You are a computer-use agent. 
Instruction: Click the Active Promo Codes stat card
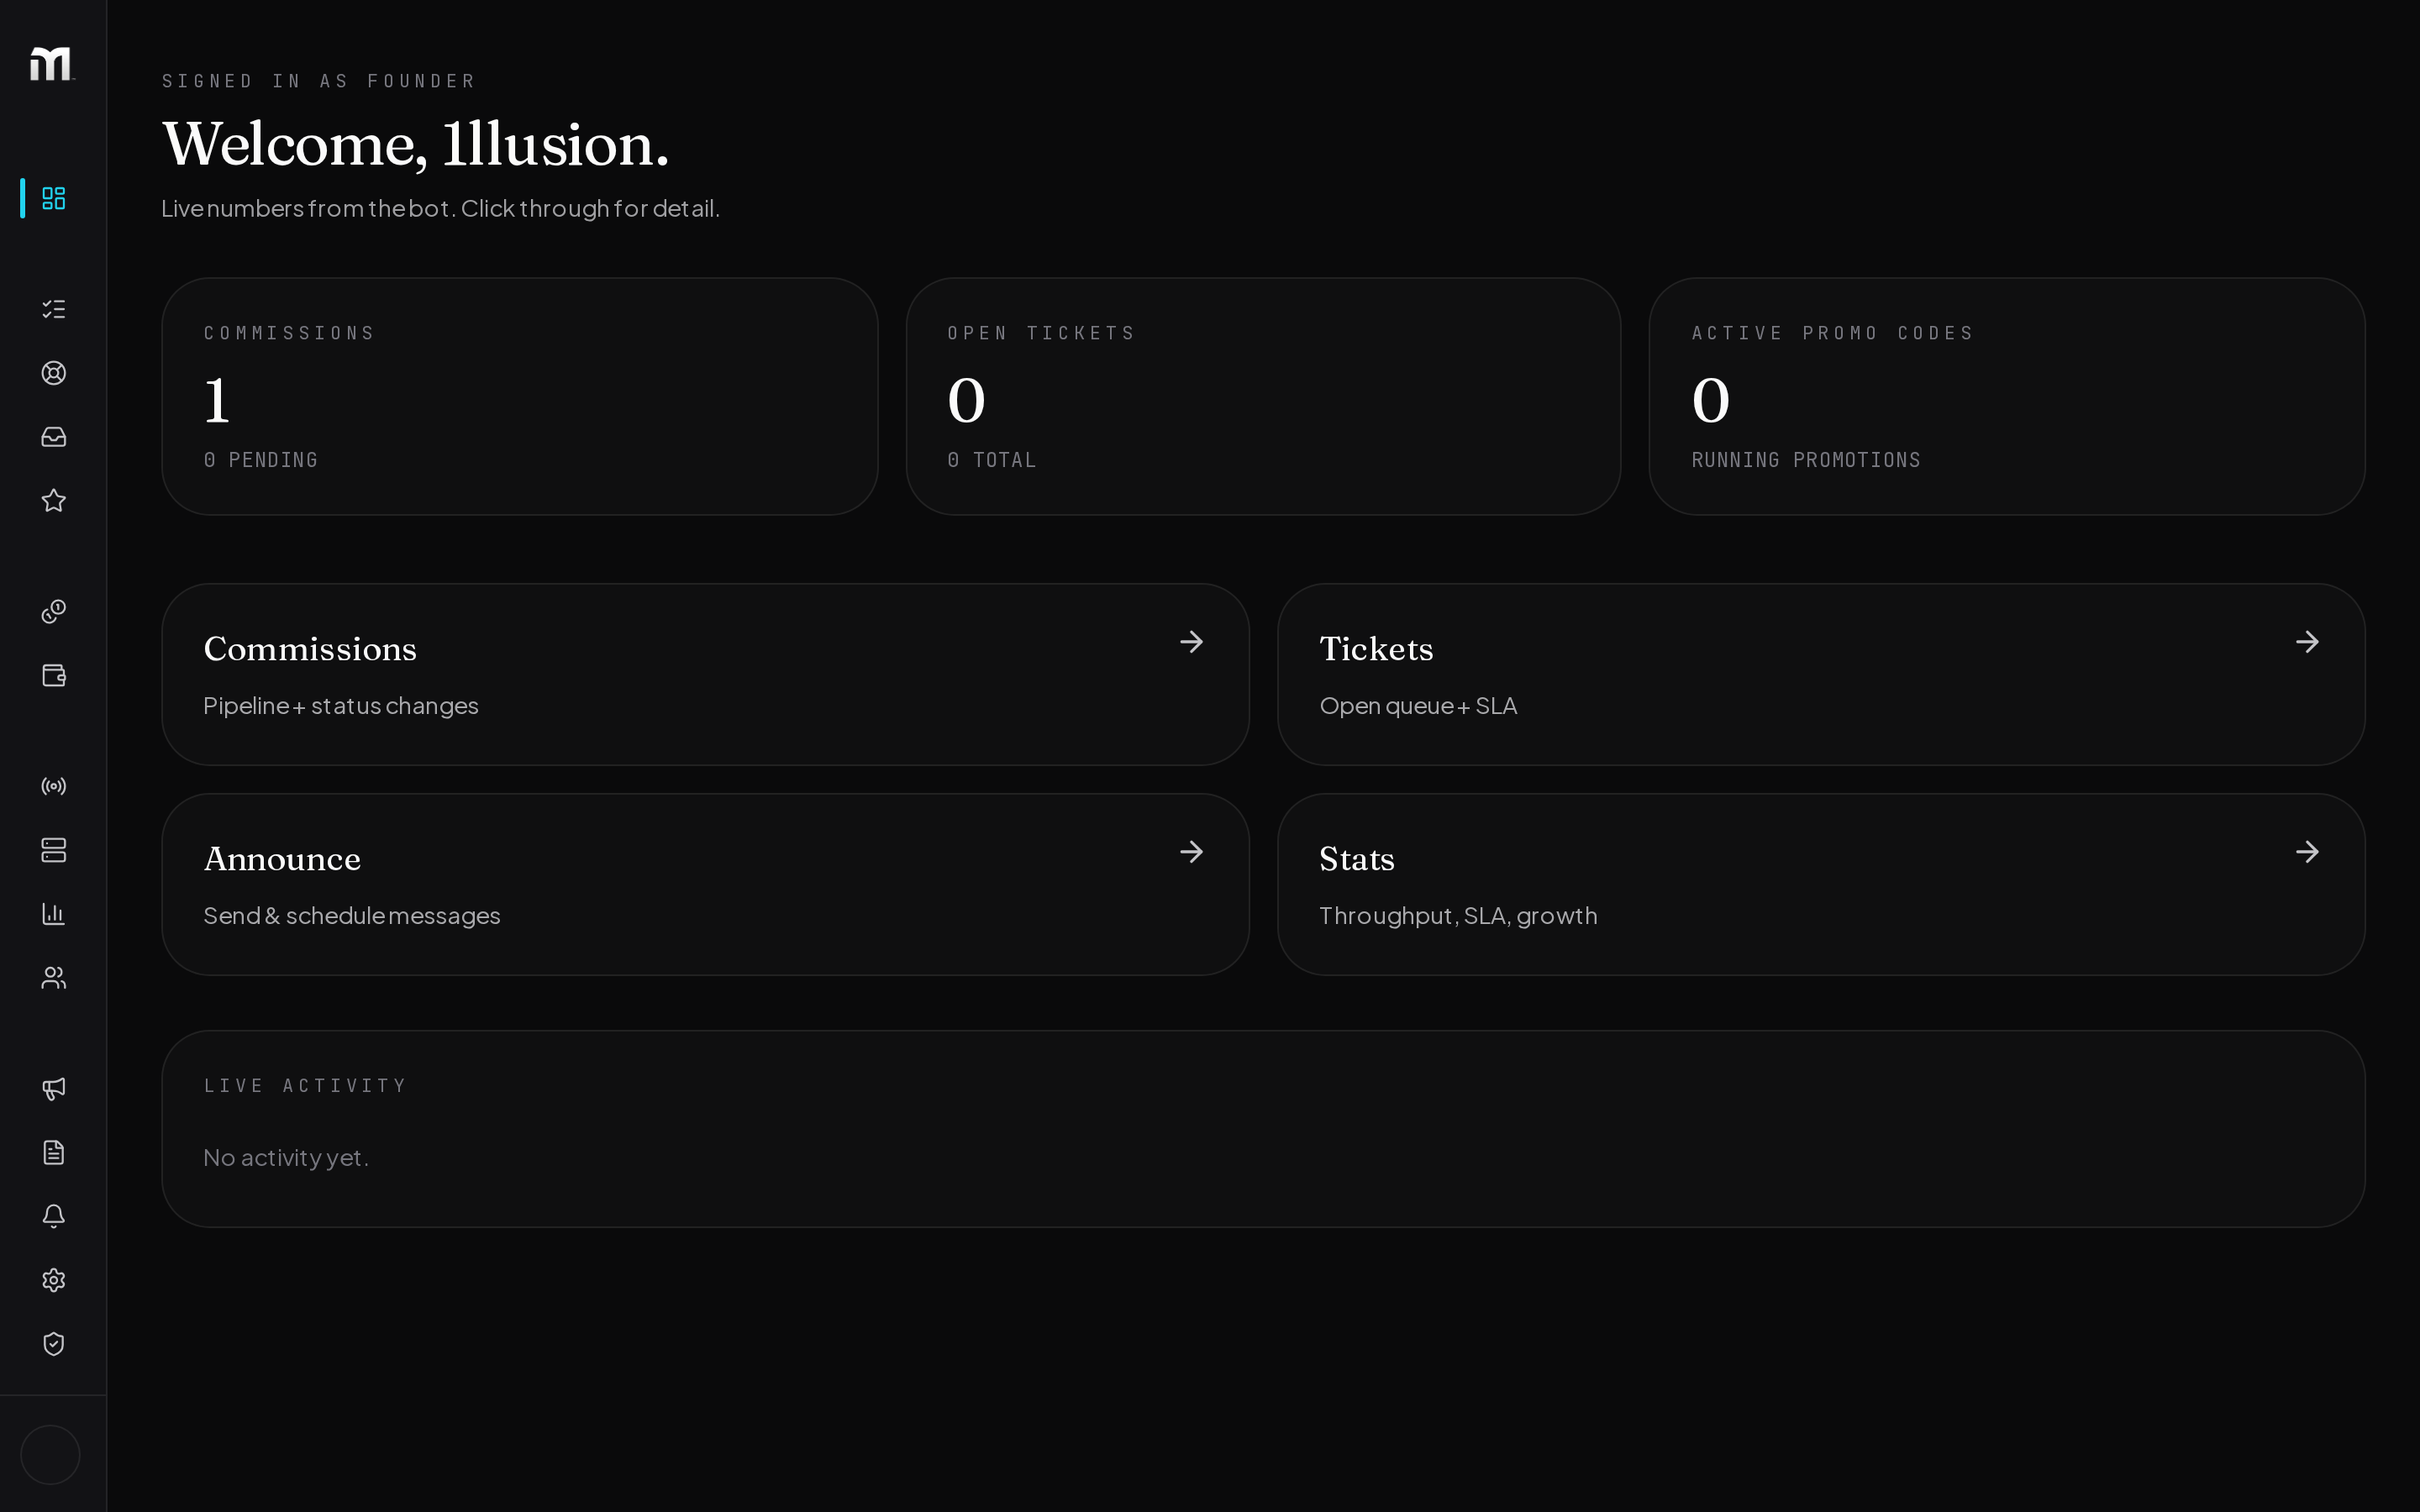point(2007,397)
